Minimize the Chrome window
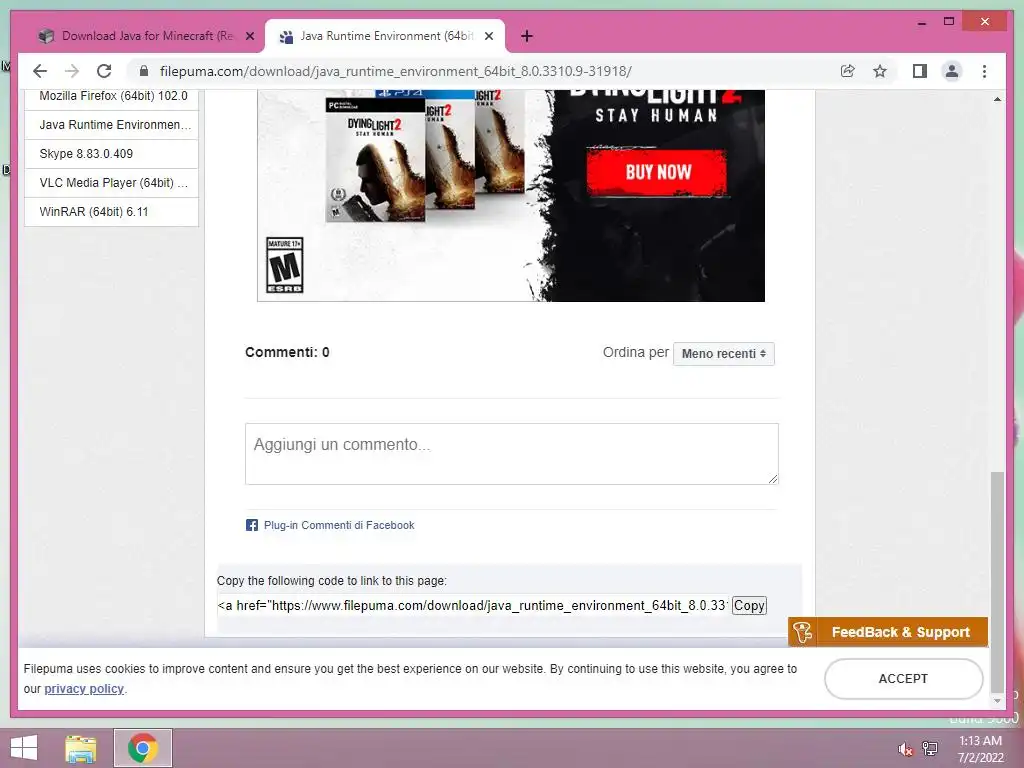The image size is (1024, 768). (x=921, y=23)
